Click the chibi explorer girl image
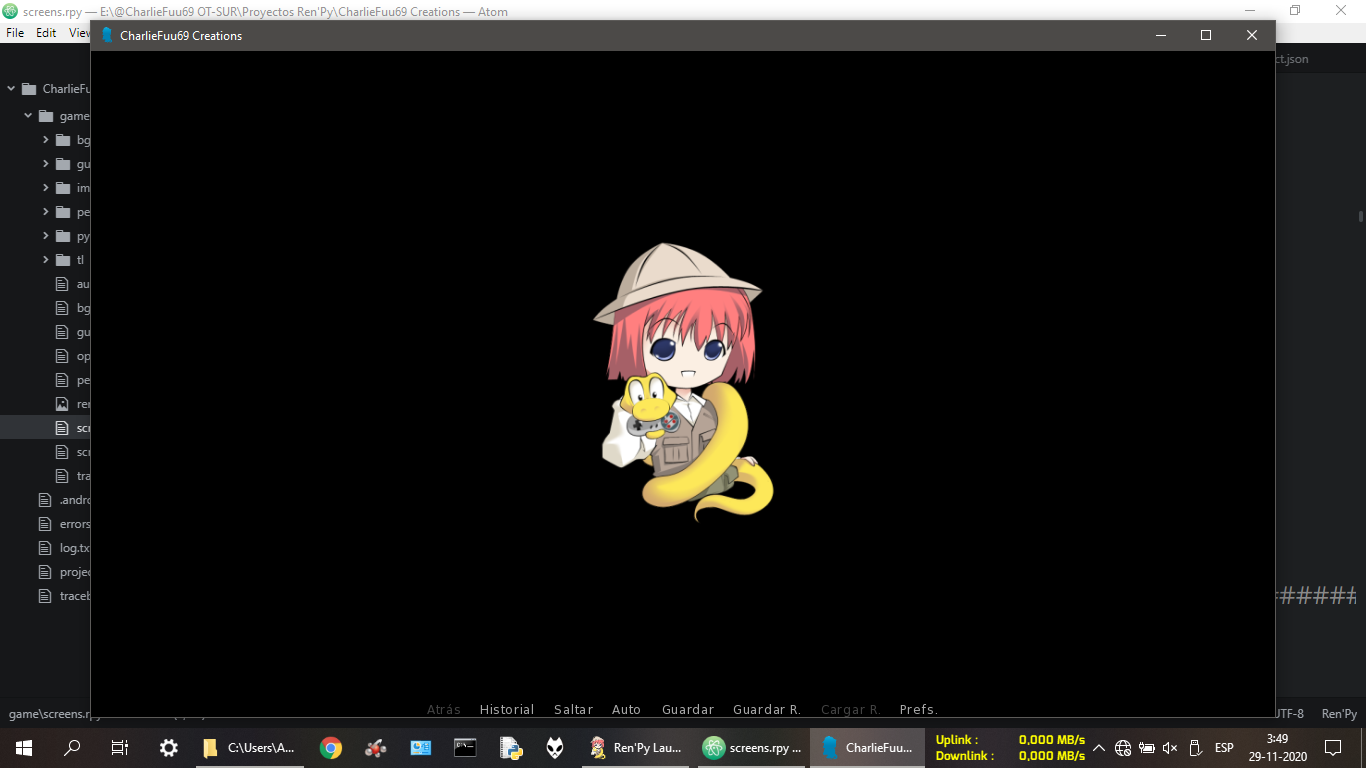 coord(682,380)
